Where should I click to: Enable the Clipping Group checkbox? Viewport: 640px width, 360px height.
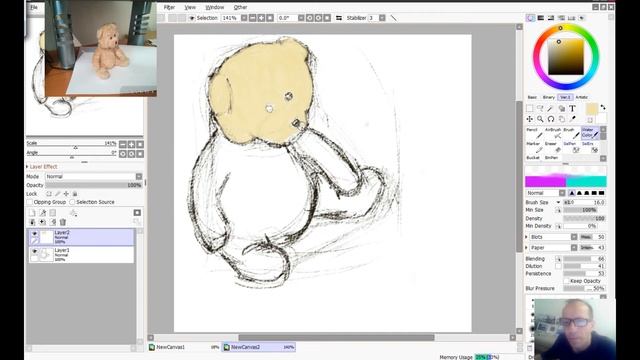[x=29, y=202]
